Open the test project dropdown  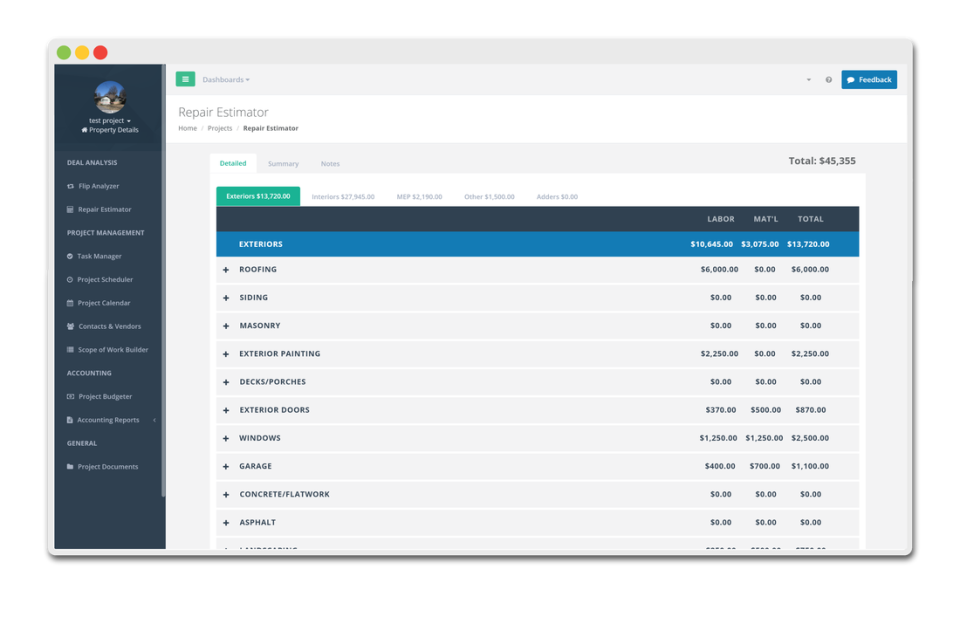(110, 121)
